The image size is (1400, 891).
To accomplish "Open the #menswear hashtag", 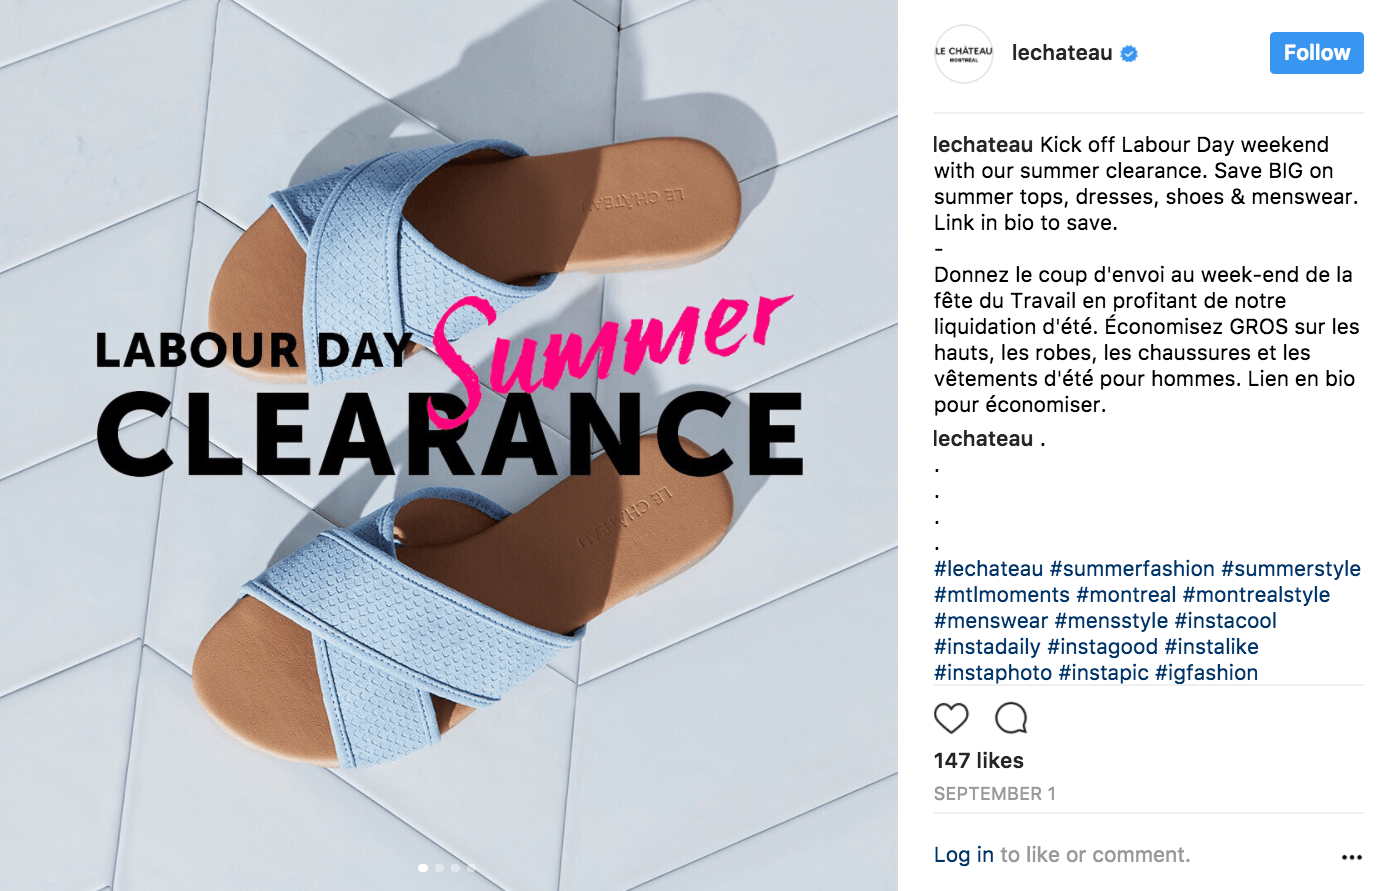I will point(991,621).
